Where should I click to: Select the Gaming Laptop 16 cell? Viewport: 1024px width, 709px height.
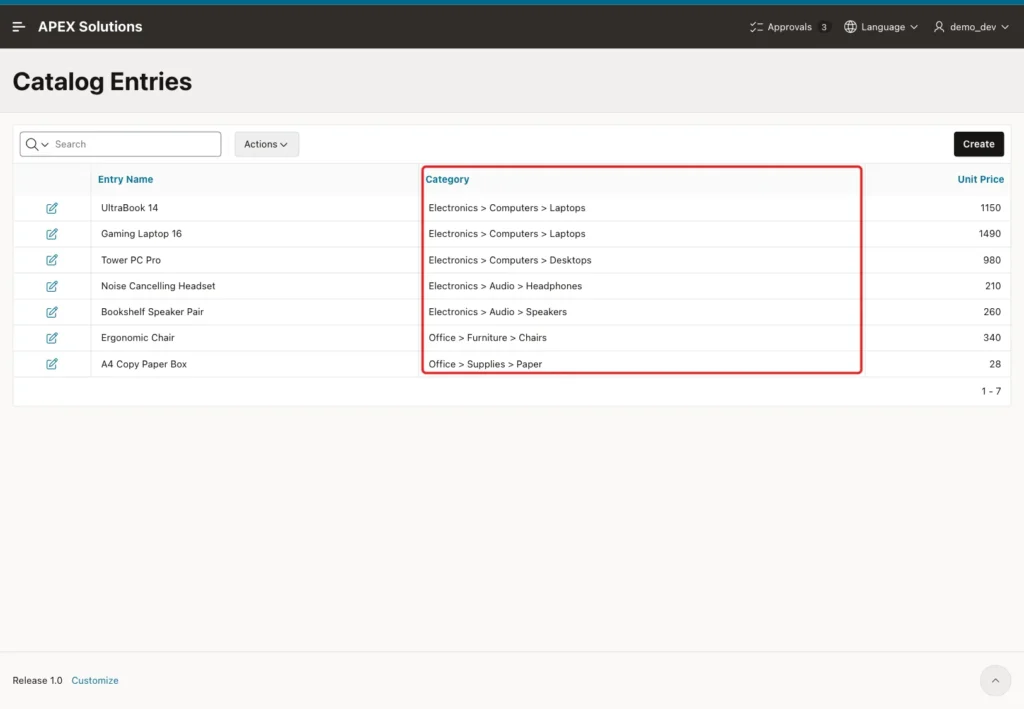point(141,234)
